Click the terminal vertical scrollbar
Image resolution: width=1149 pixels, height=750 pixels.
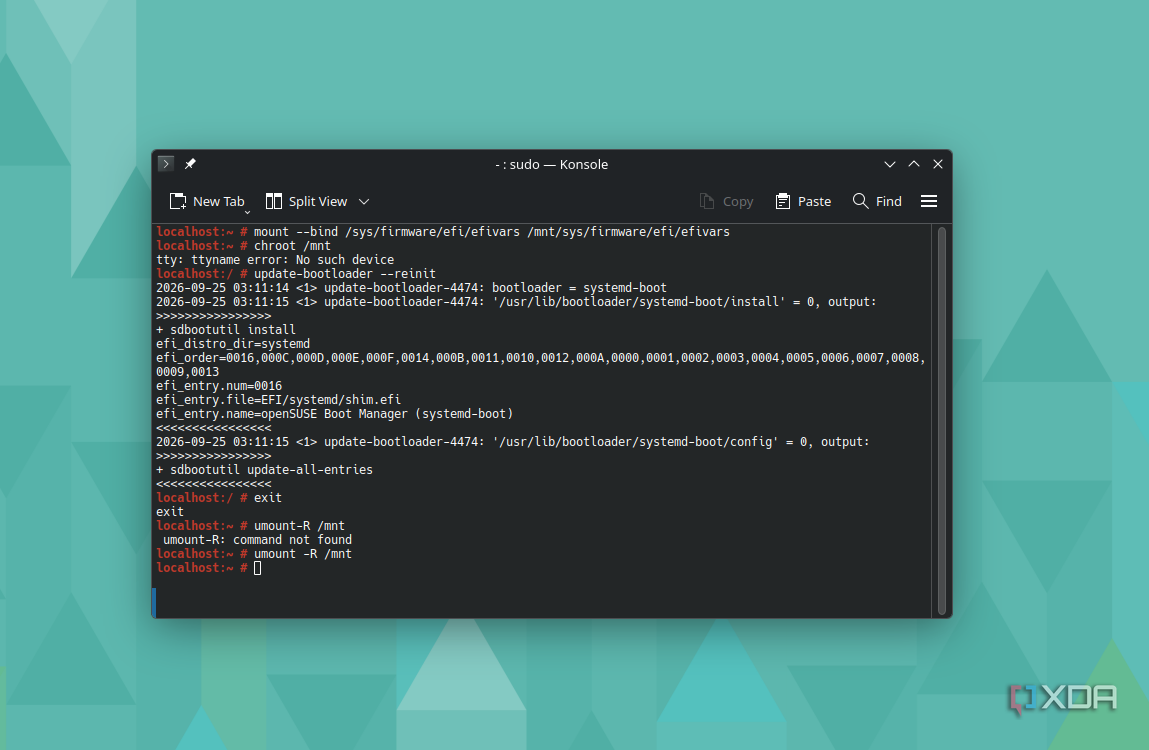pyautogui.click(x=942, y=421)
